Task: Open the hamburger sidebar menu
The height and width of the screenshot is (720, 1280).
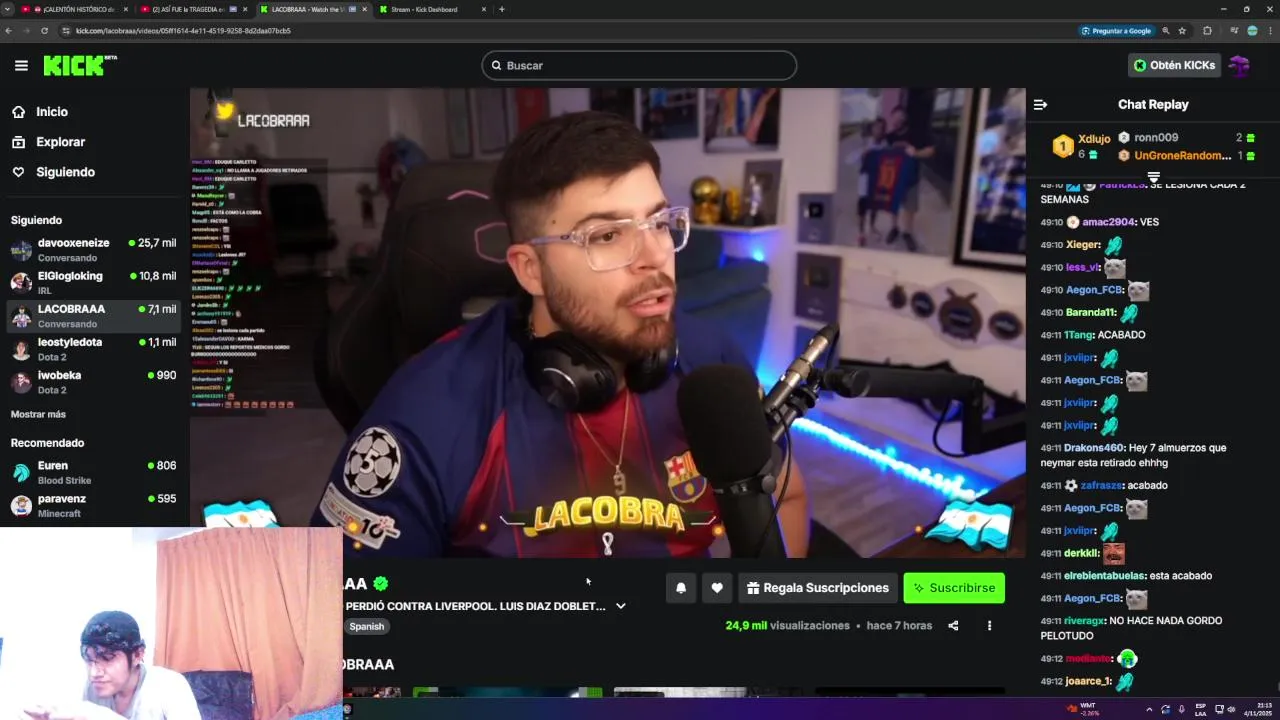Action: tap(21, 65)
